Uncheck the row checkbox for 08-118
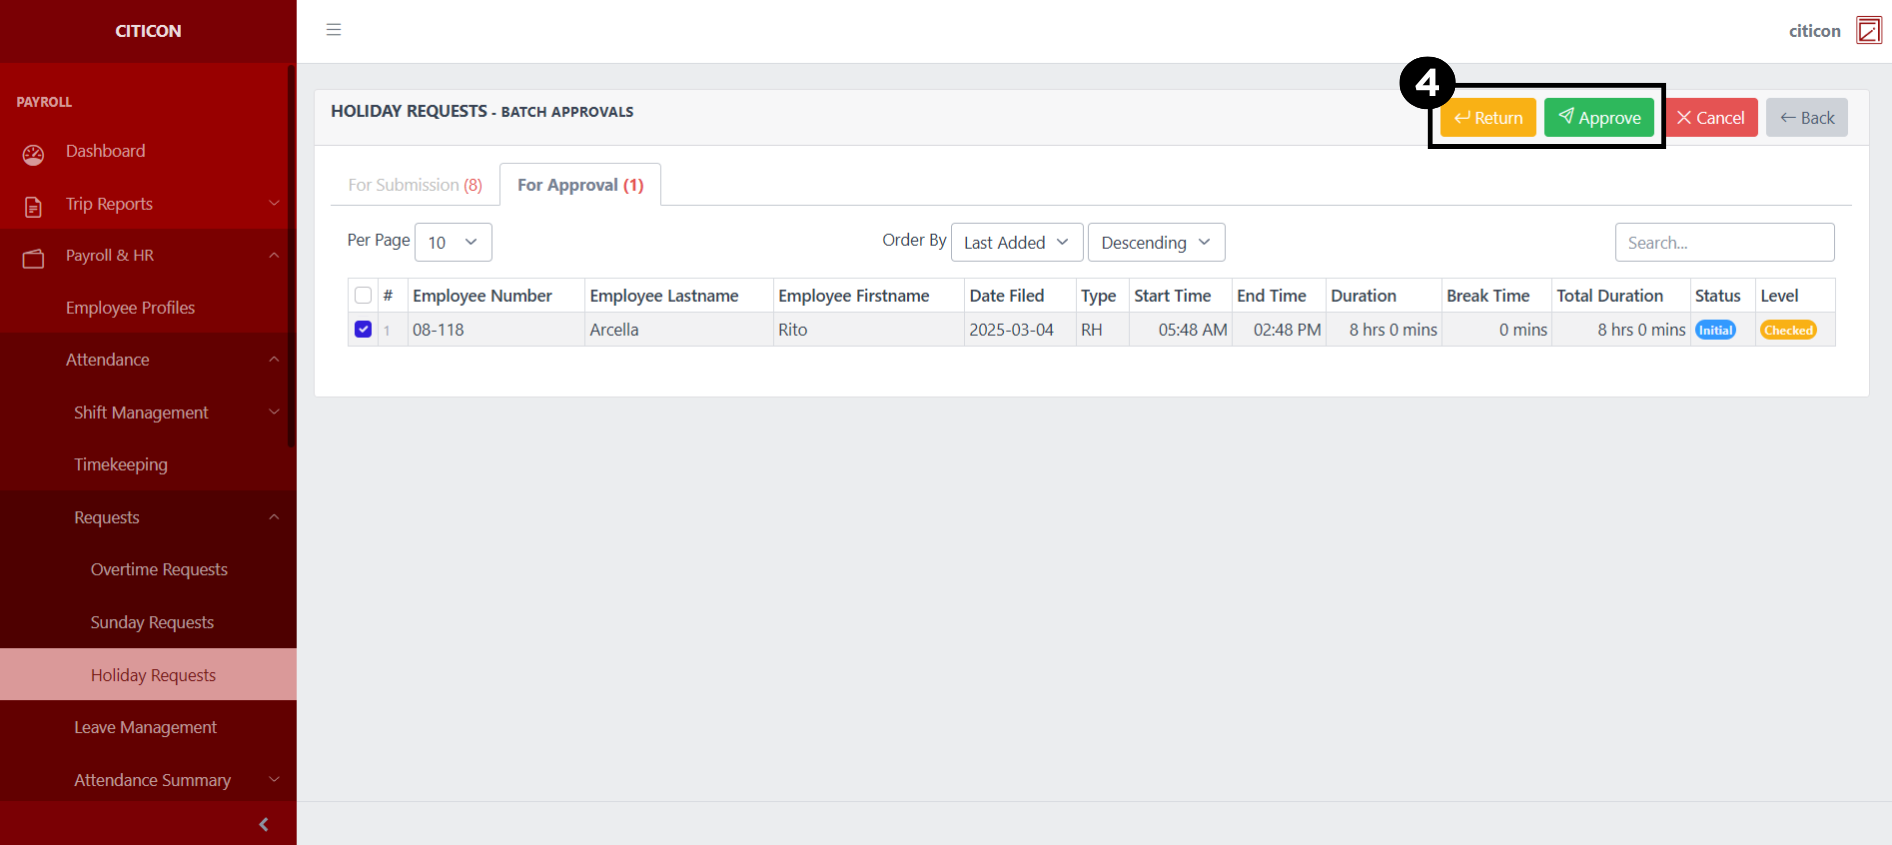This screenshot has width=1892, height=845. point(363,329)
